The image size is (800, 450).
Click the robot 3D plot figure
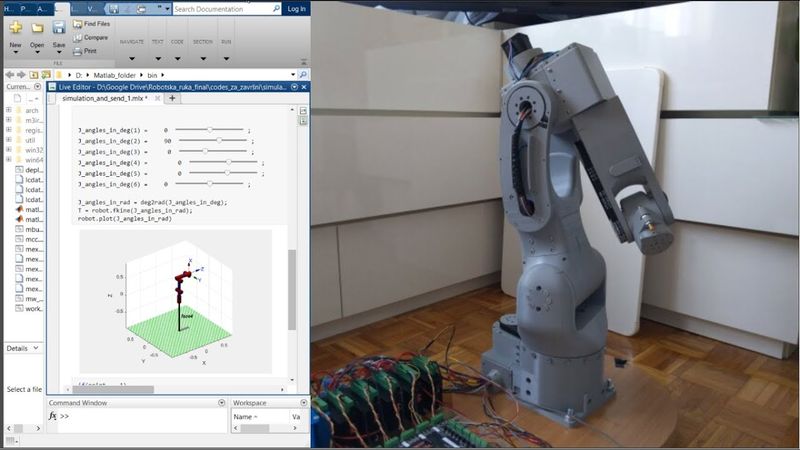176,301
